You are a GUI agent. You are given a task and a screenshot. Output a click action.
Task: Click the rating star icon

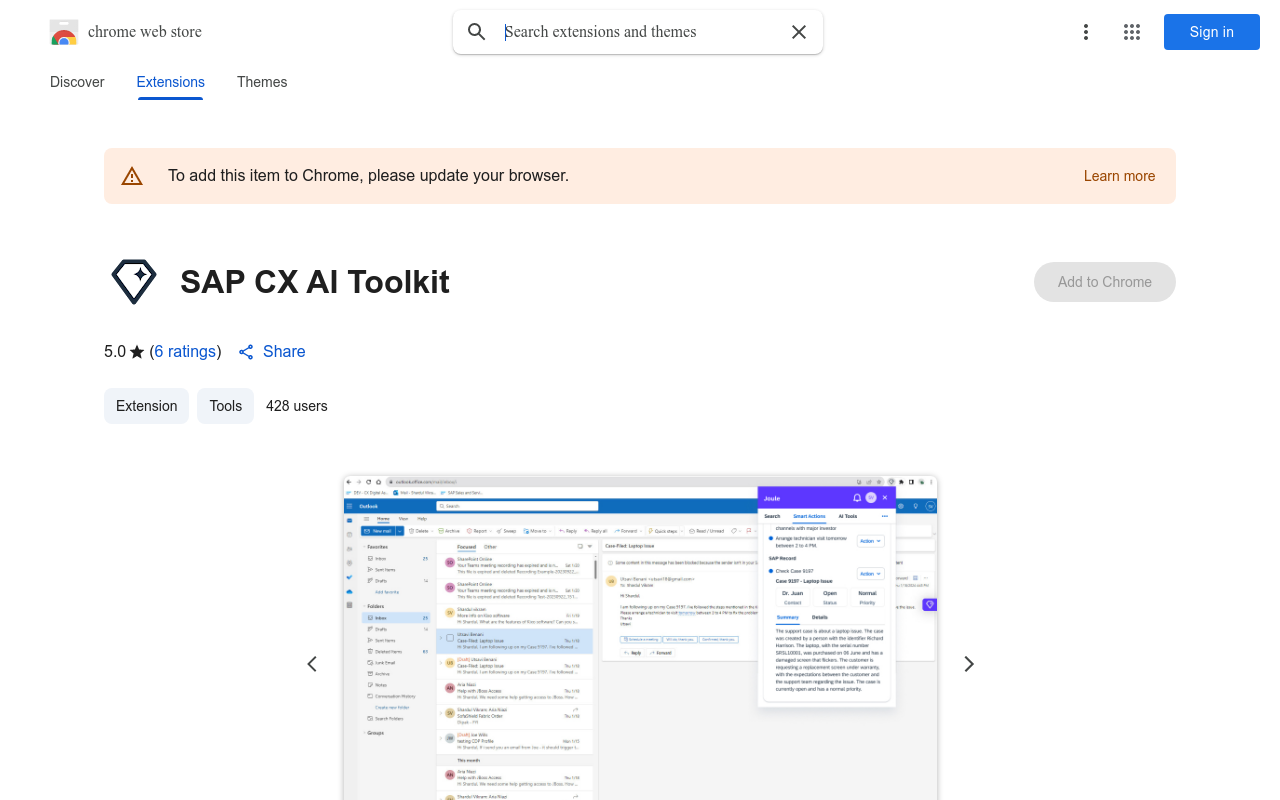(137, 352)
